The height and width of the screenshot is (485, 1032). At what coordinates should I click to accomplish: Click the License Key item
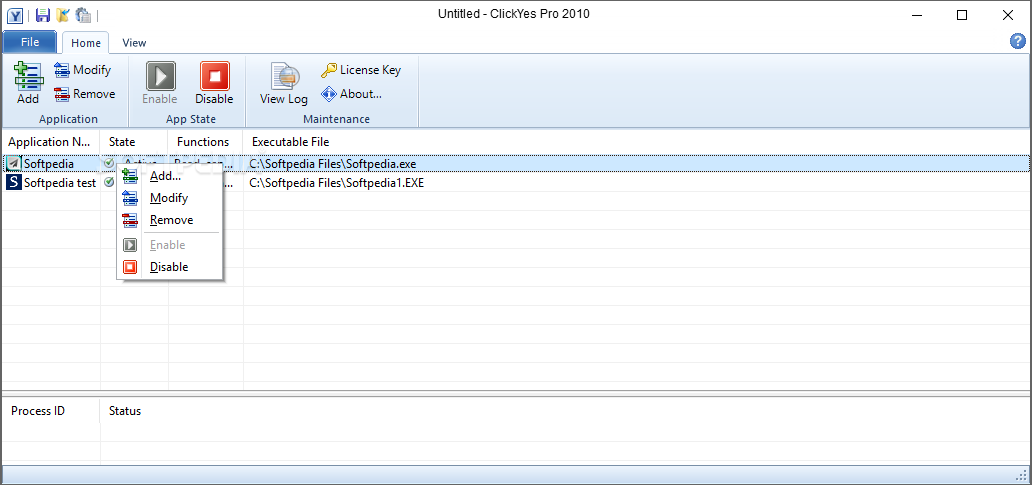[361, 70]
